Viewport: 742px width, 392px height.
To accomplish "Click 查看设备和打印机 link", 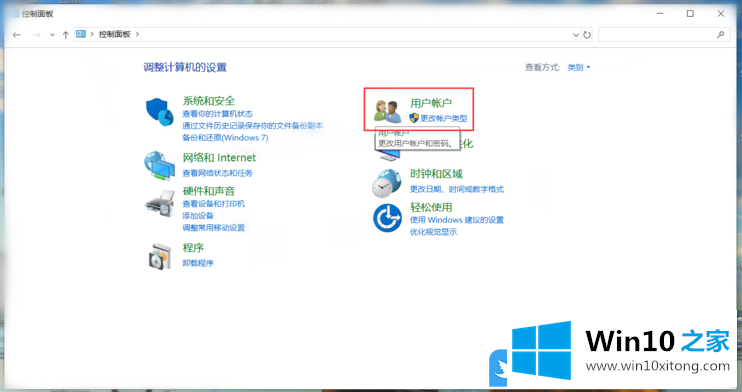I will pyautogui.click(x=213, y=204).
